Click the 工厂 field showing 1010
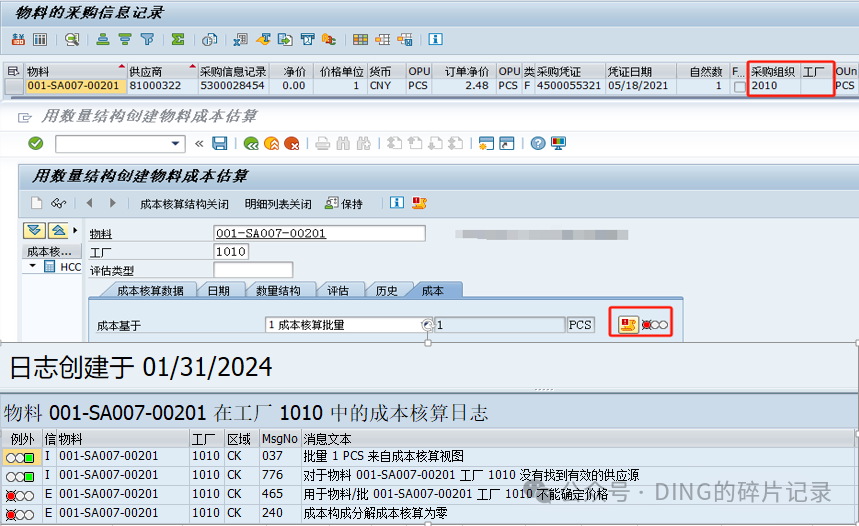Screen dimensions: 859x526 point(231,251)
